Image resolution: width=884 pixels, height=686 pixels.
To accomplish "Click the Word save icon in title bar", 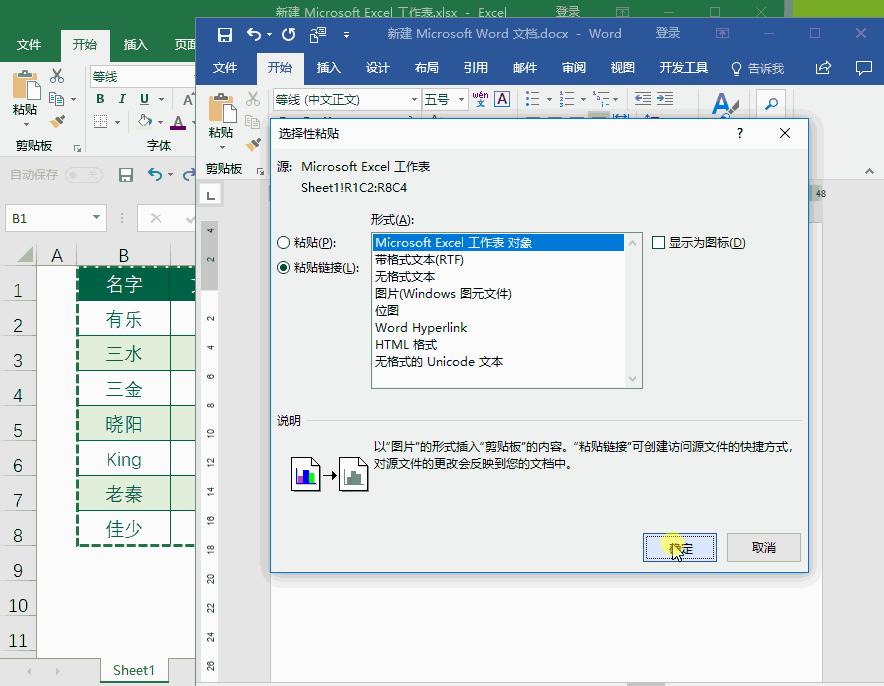I will coord(225,35).
